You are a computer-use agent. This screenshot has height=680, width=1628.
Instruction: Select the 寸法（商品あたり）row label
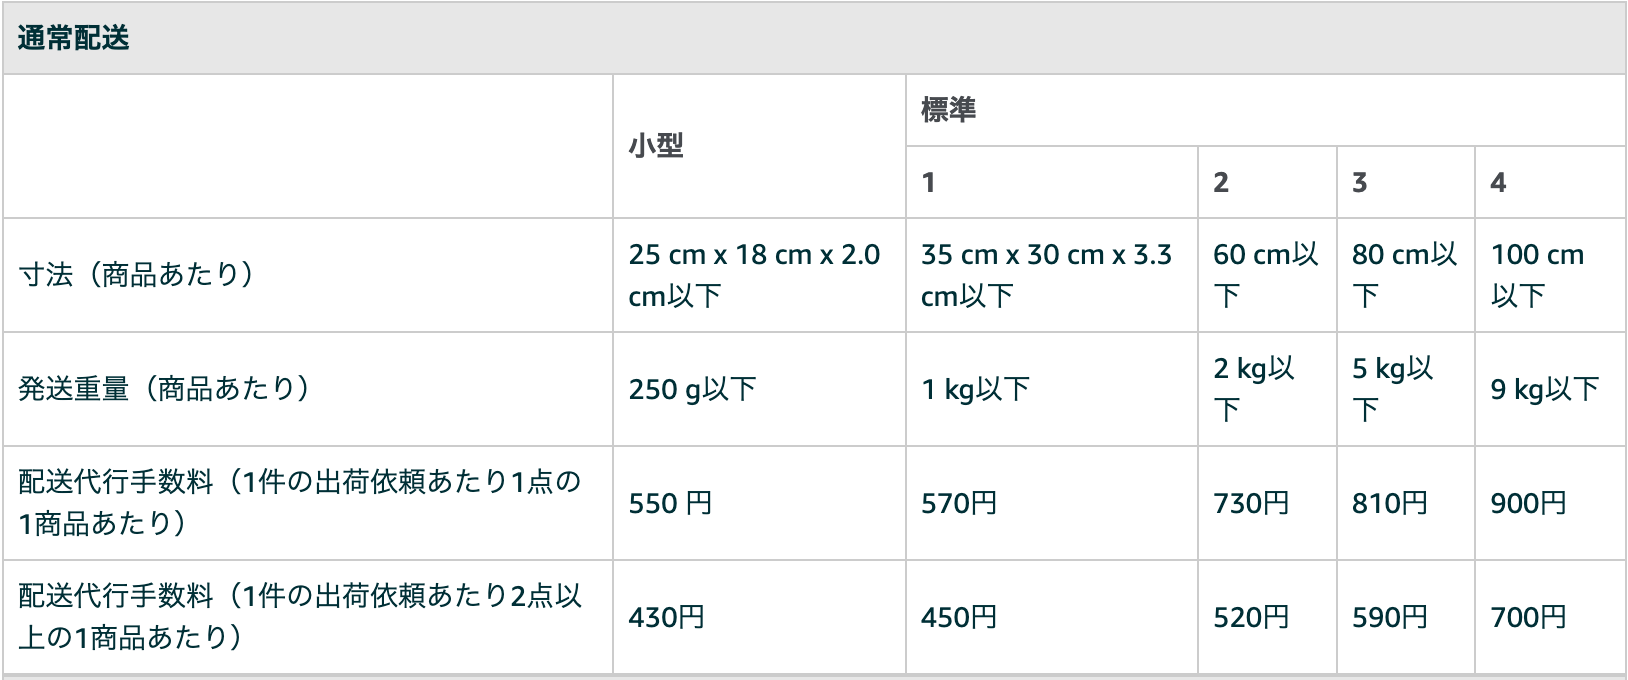click(x=136, y=275)
